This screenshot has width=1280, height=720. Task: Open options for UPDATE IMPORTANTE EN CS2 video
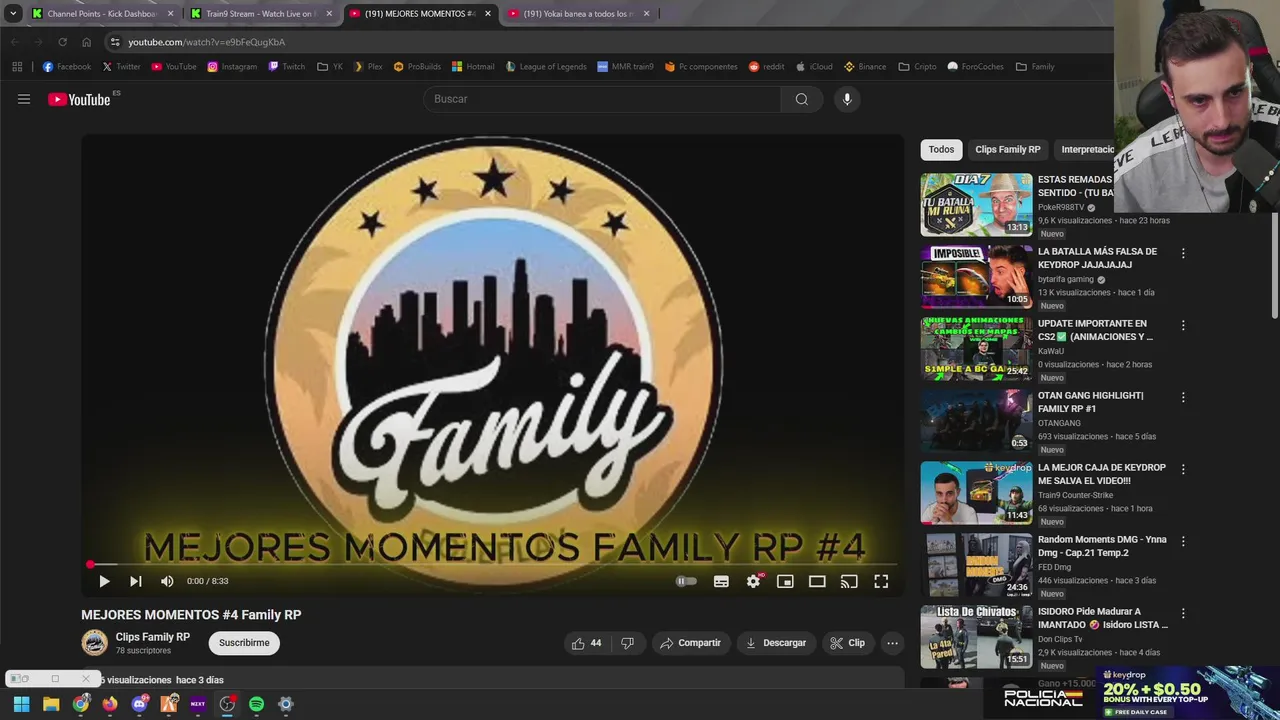(1183, 326)
